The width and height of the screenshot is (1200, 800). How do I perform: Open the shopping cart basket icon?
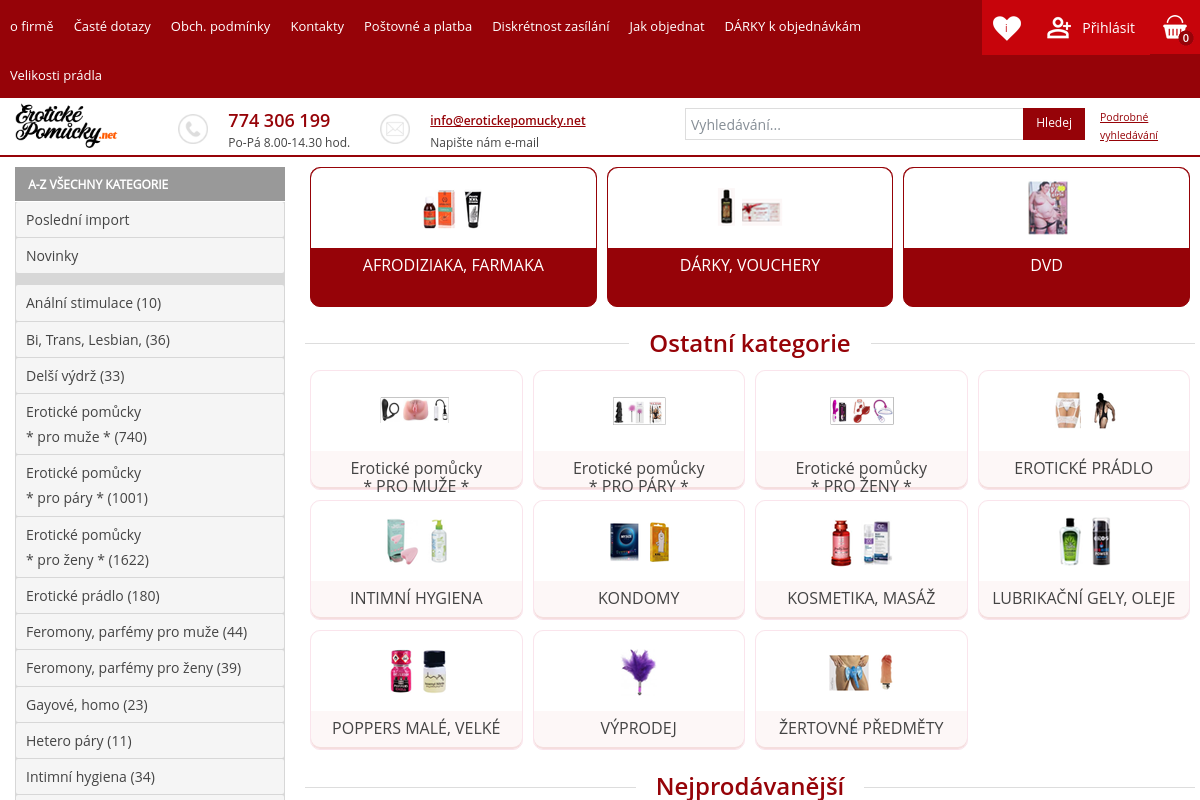[1175, 28]
